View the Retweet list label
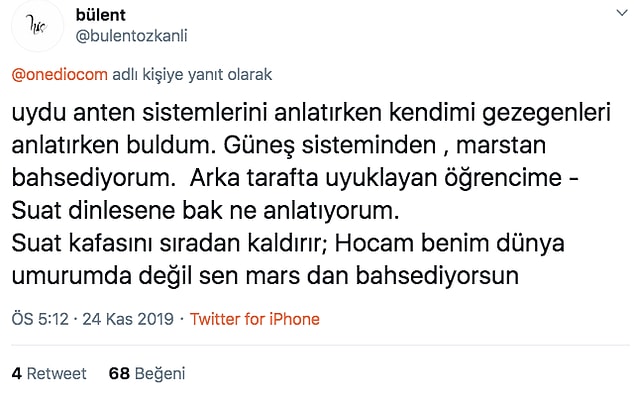 point(56,374)
